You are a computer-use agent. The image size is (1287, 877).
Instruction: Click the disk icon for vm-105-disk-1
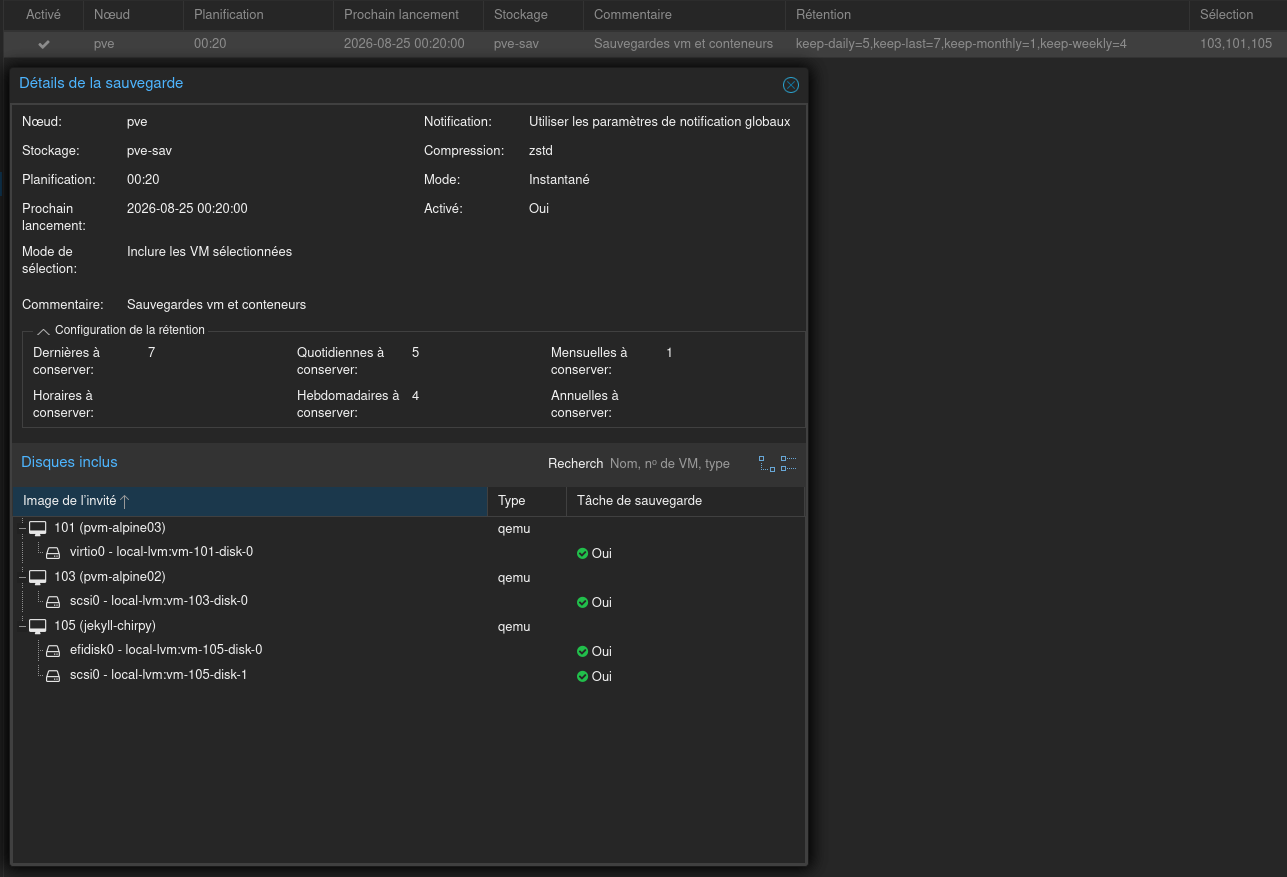(54, 676)
